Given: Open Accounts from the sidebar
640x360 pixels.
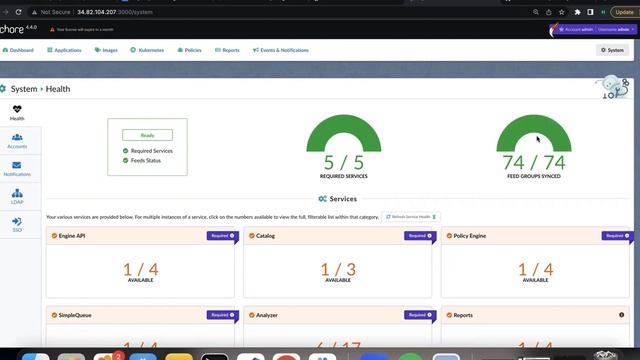Looking at the screenshot, I should pos(17,141).
